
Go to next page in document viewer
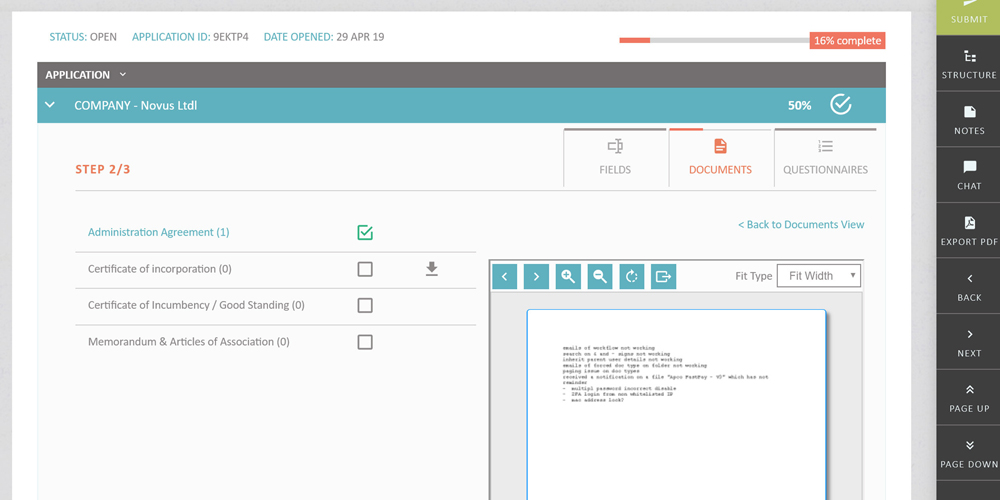pyautogui.click(x=536, y=276)
